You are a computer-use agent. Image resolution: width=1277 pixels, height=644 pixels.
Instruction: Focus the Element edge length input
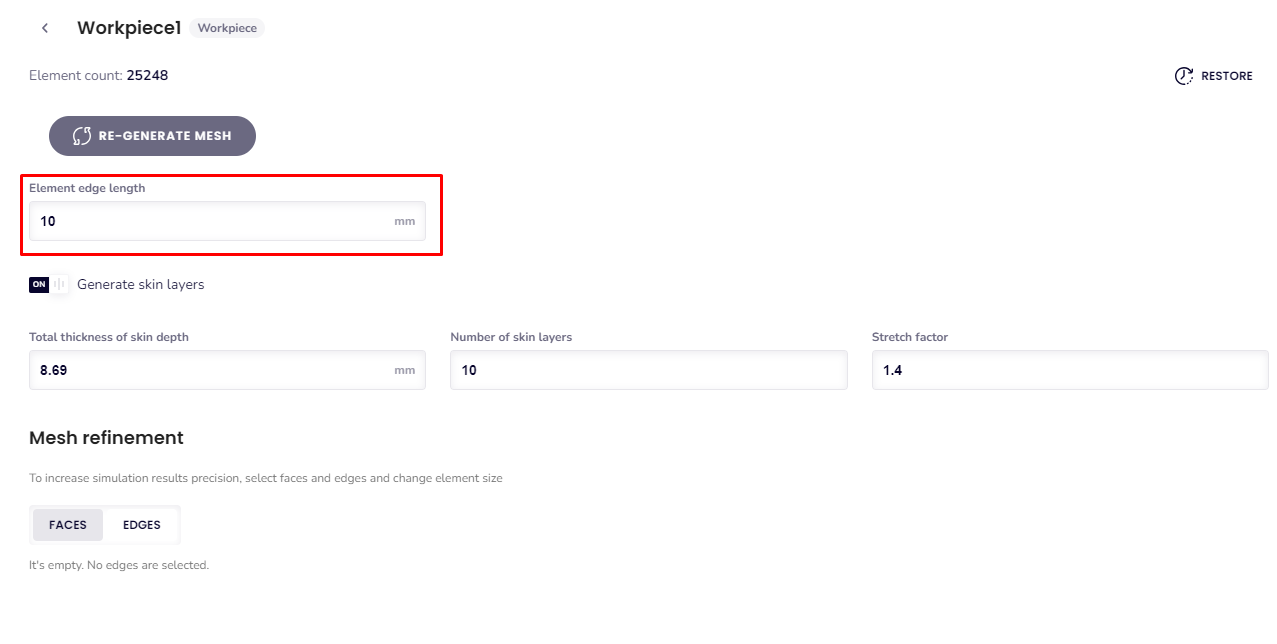210,221
